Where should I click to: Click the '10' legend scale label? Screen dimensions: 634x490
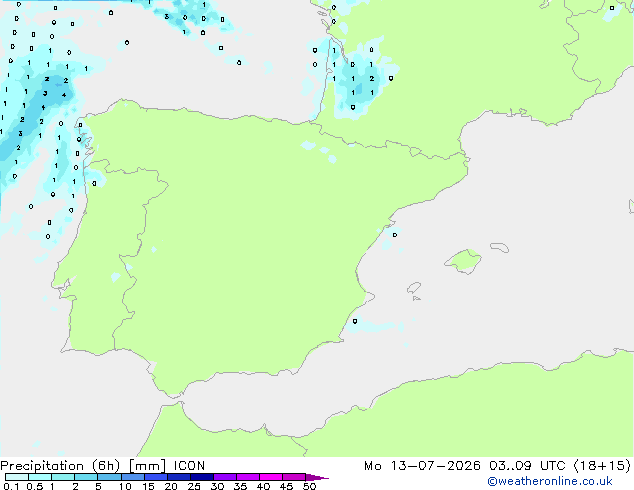[125, 486]
